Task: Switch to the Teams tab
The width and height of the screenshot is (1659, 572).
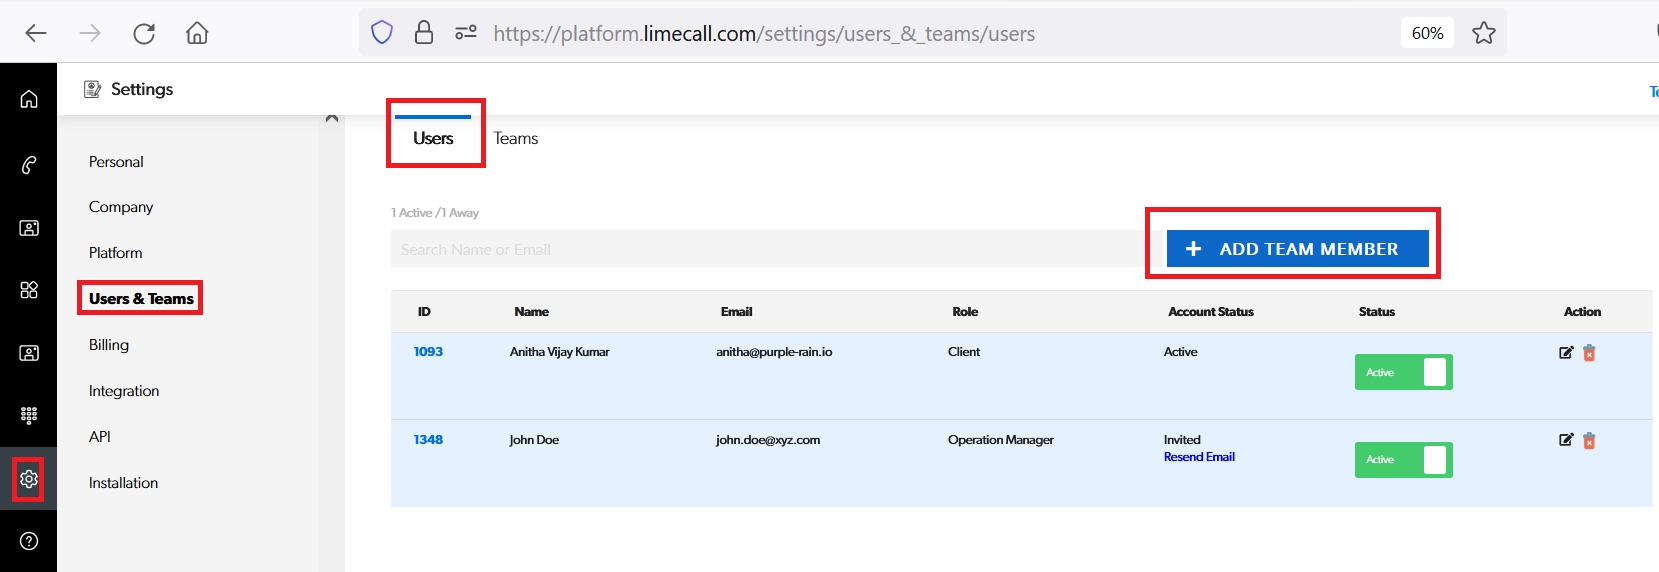Action: tap(515, 139)
